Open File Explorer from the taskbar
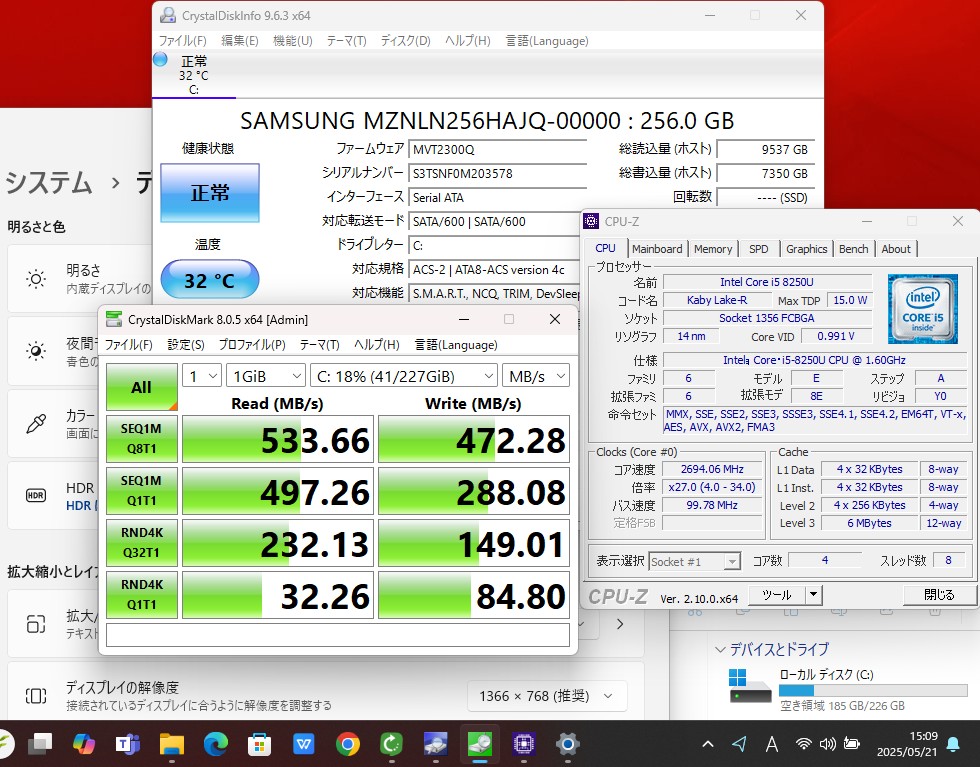The width and height of the screenshot is (980, 767). coord(171,744)
